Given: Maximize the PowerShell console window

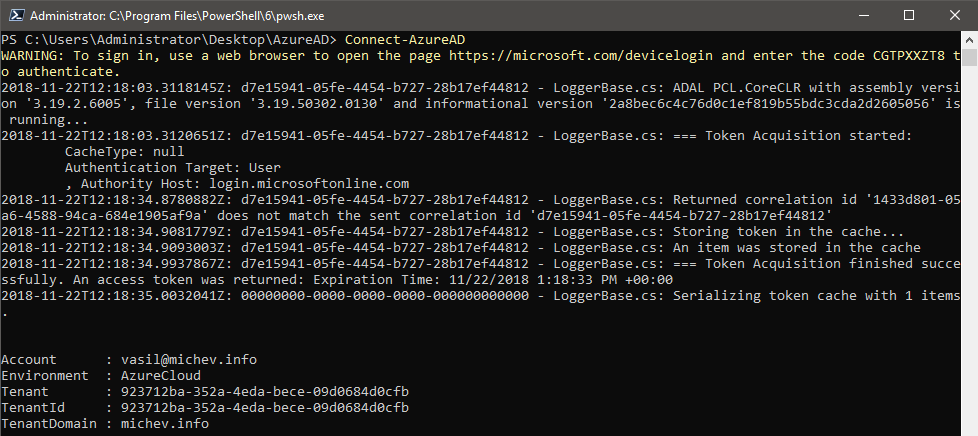Looking at the screenshot, I should 909,15.
